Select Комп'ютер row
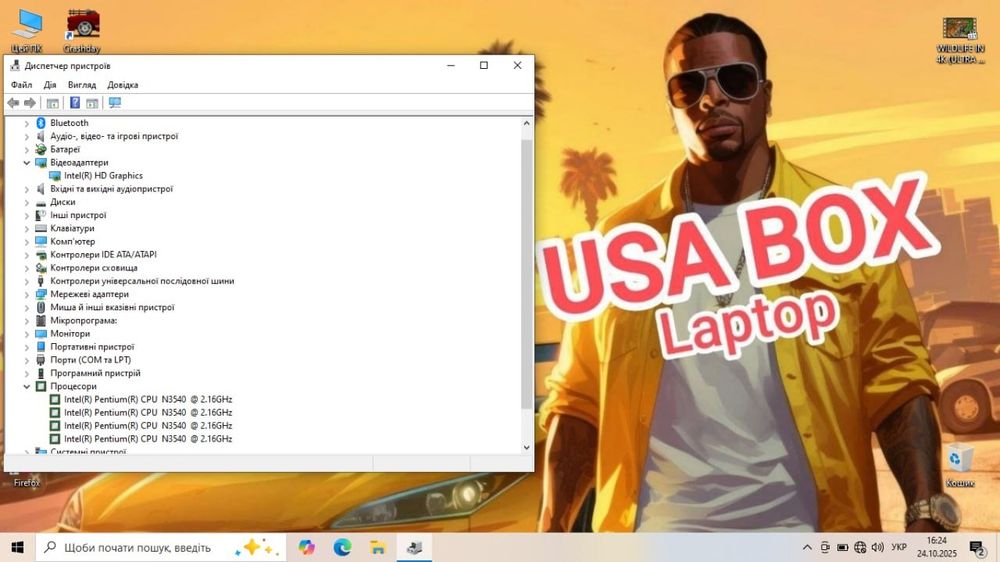The height and width of the screenshot is (562, 1000). click(73, 241)
